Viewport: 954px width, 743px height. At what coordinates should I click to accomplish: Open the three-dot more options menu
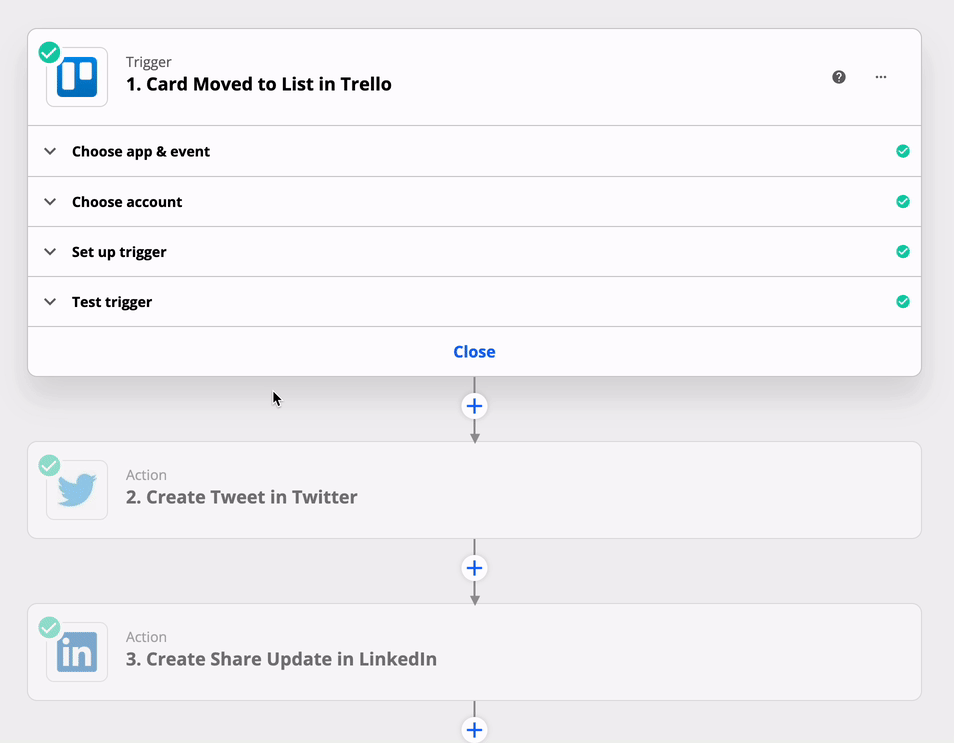(880, 77)
